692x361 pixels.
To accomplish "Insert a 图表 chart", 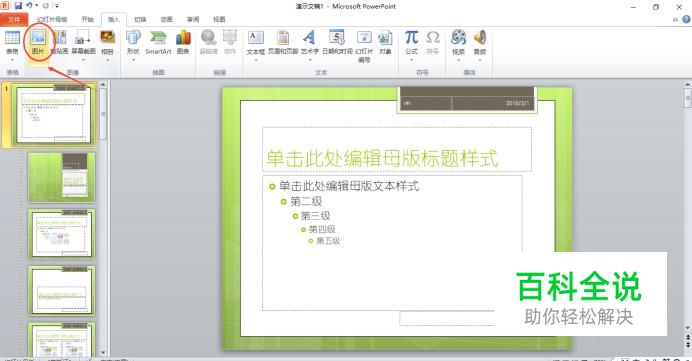I will click(183, 42).
